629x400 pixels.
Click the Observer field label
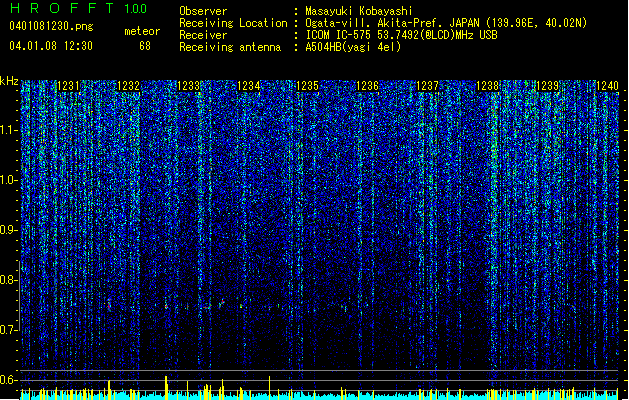[x=203, y=11]
